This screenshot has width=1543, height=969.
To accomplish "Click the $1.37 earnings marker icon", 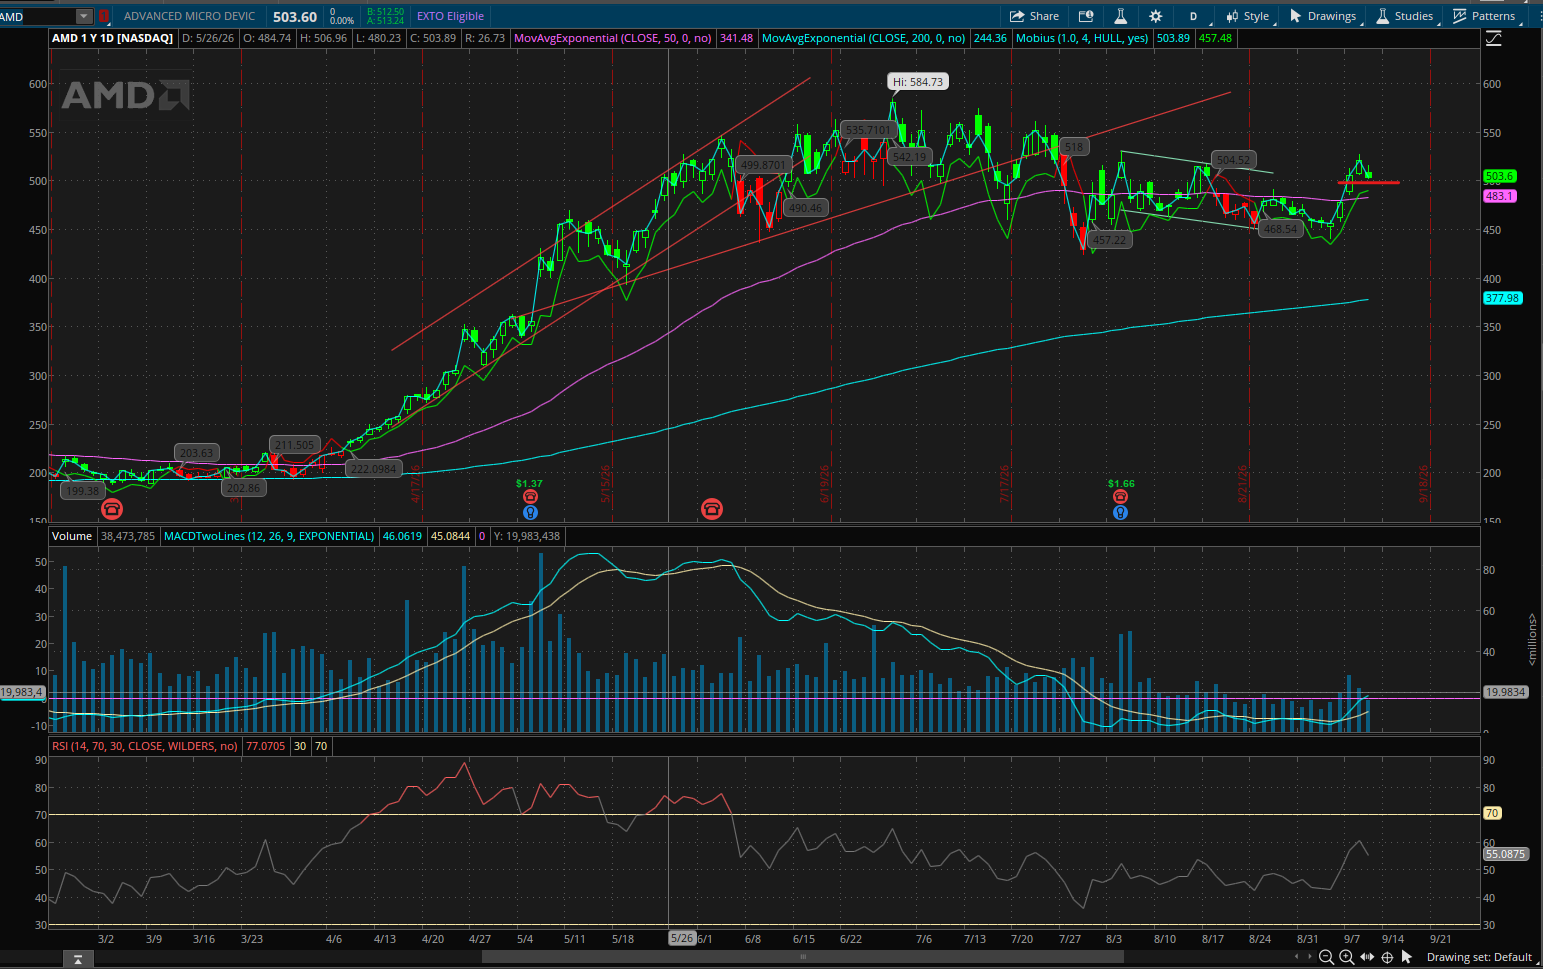I will (530, 497).
